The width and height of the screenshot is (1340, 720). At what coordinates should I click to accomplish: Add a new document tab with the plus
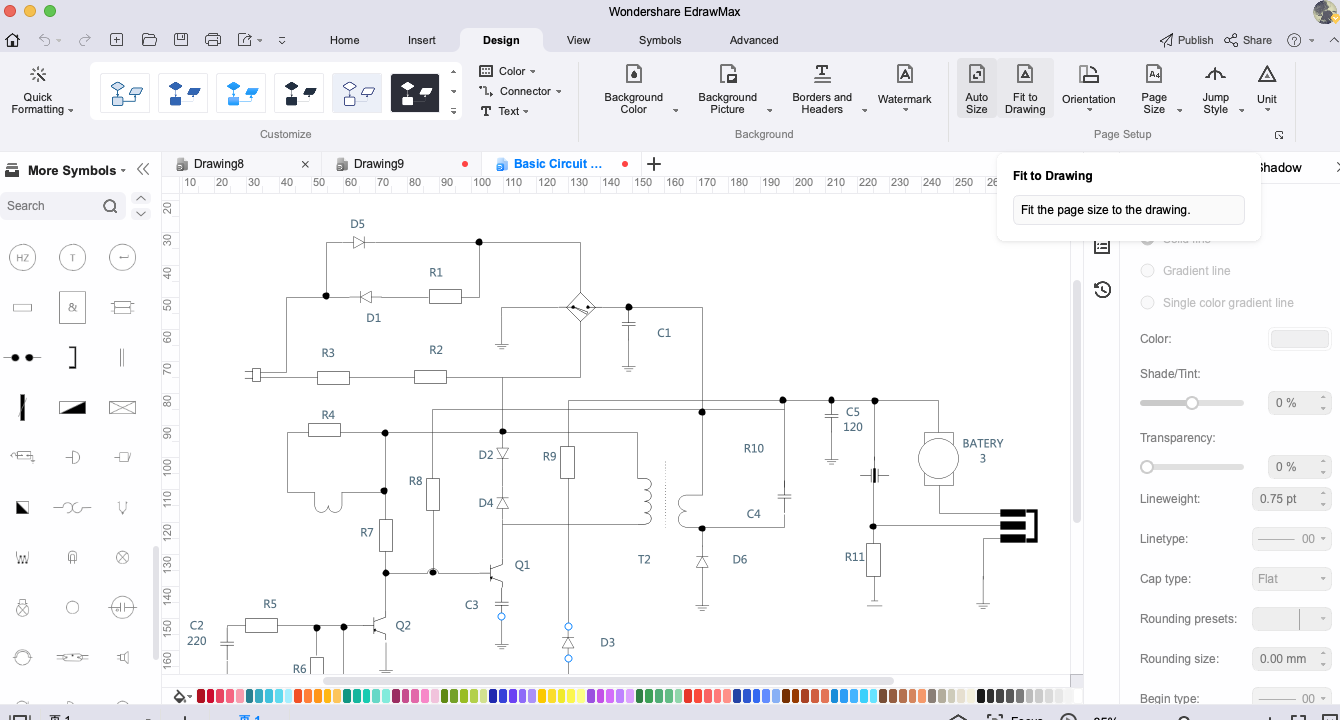tap(654, 164)
